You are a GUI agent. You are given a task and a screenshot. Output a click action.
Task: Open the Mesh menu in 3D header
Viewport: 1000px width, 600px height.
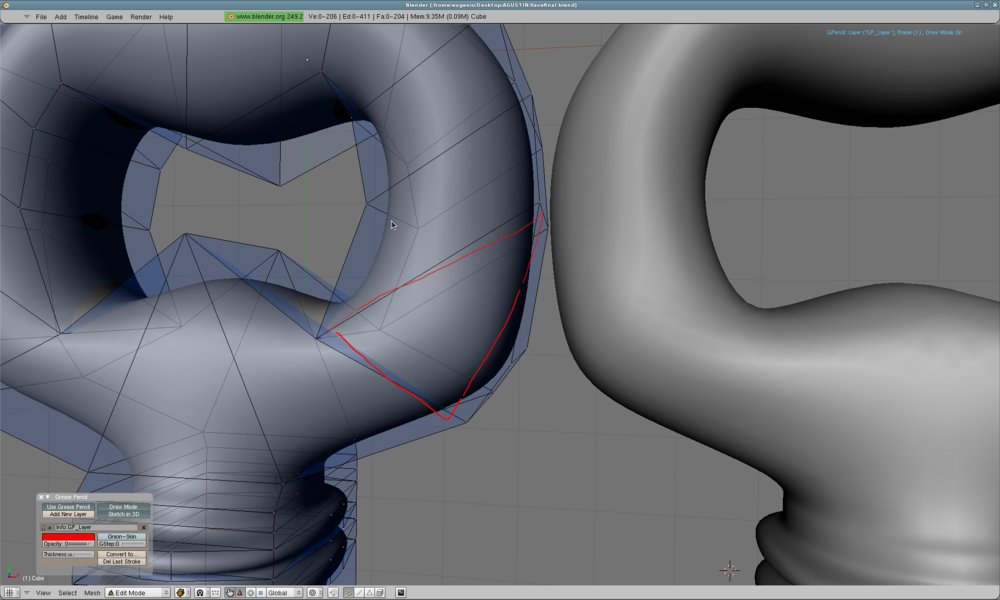92,593
